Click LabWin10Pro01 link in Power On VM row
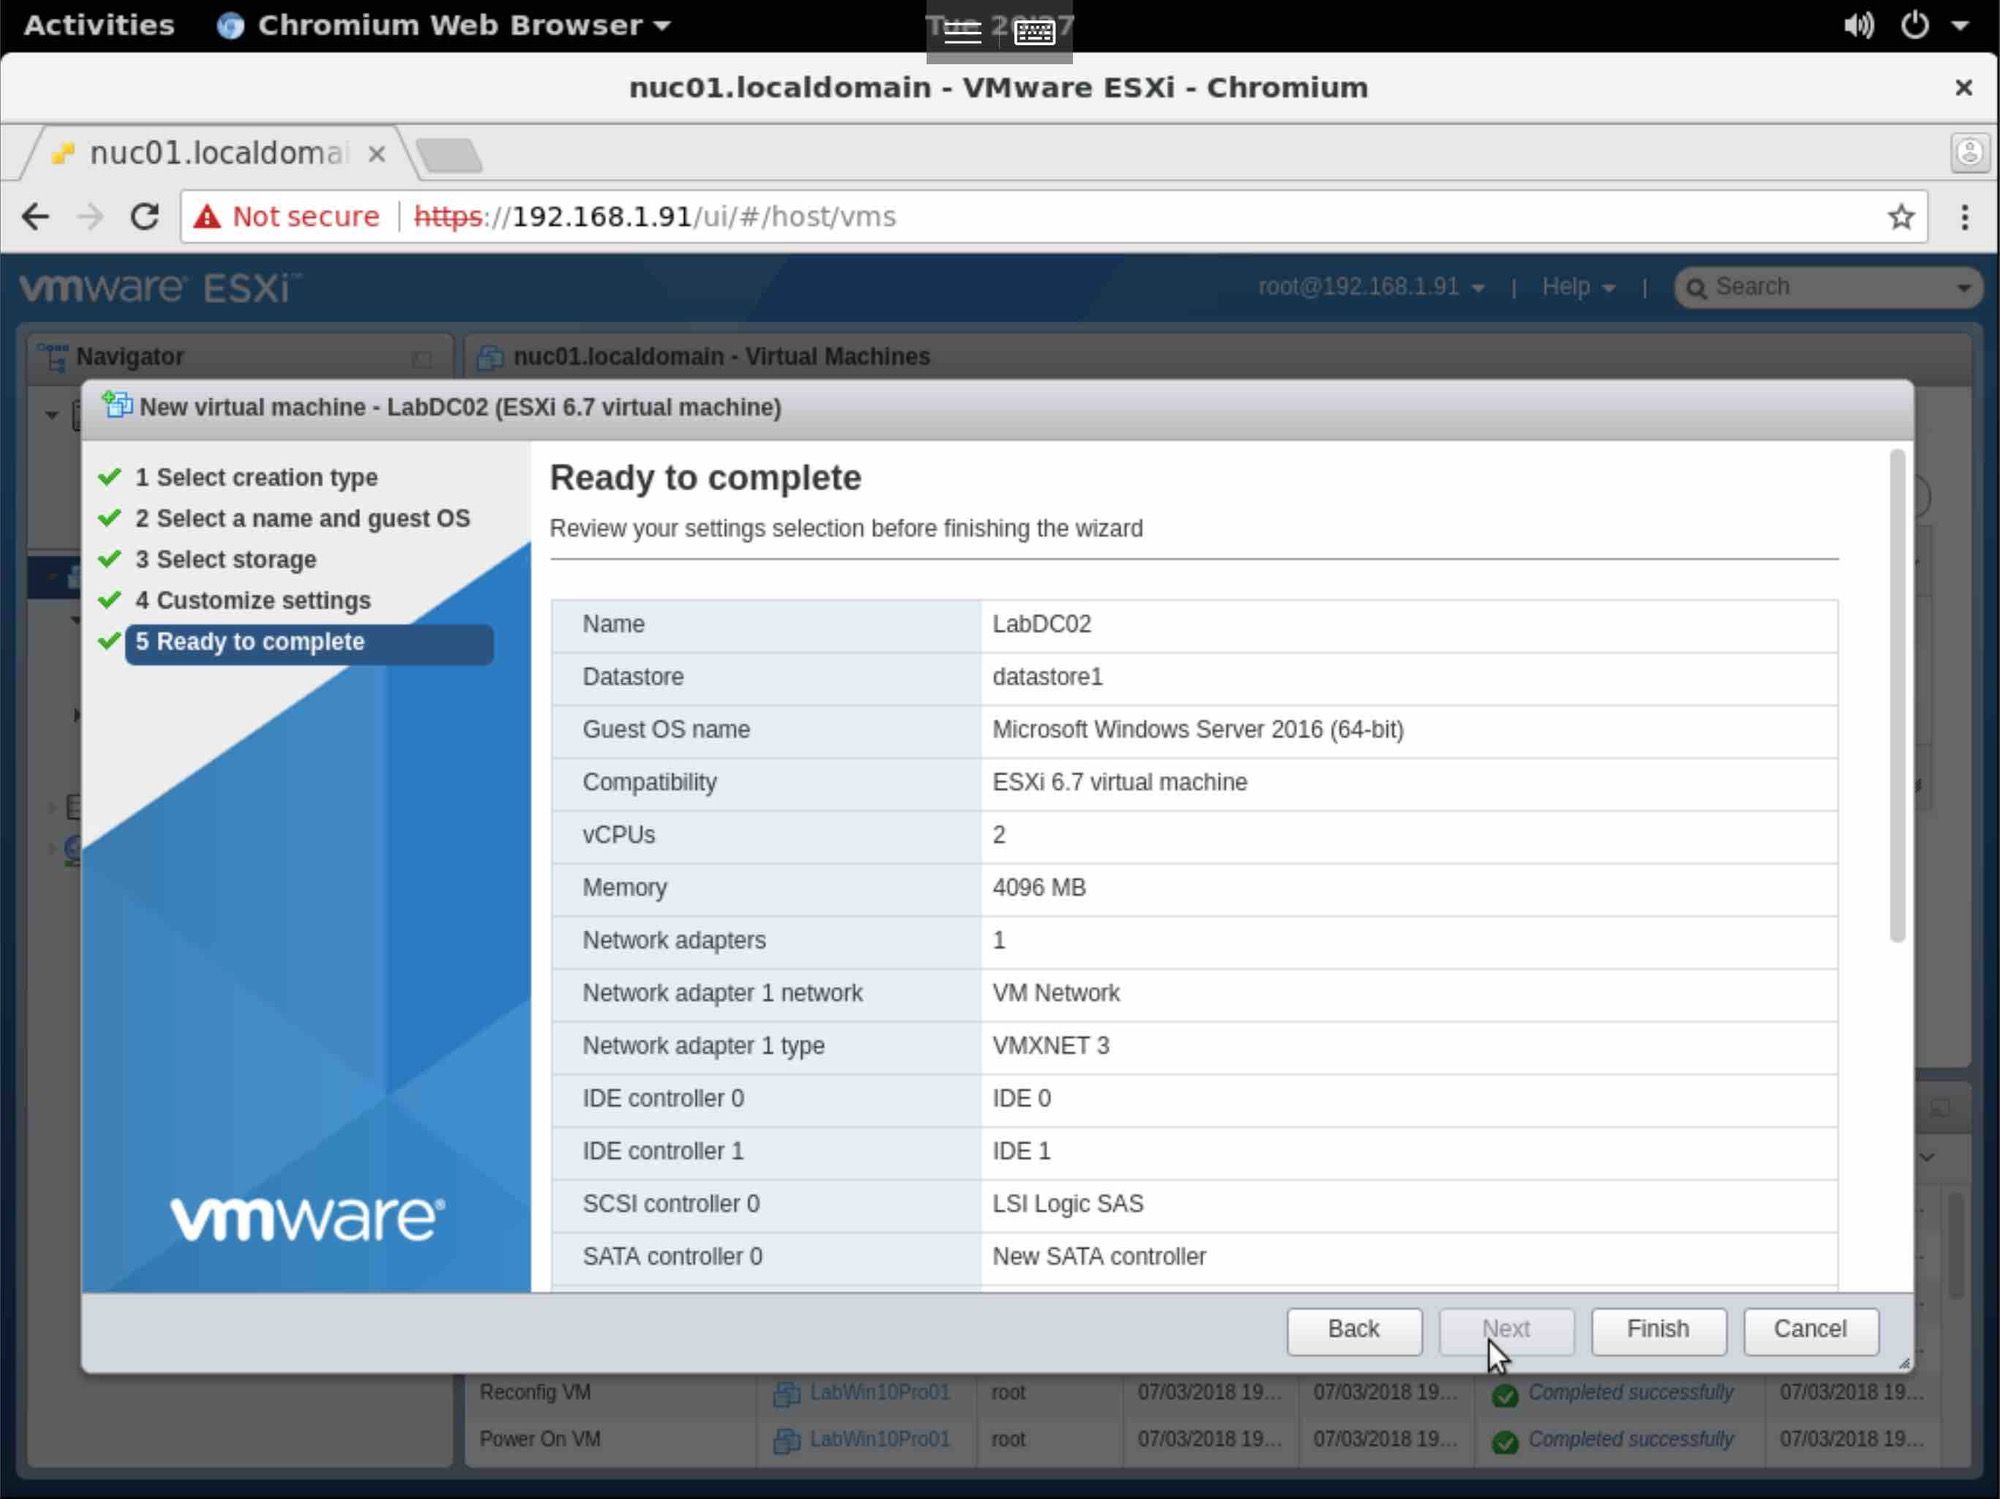 click(879, 1439)
